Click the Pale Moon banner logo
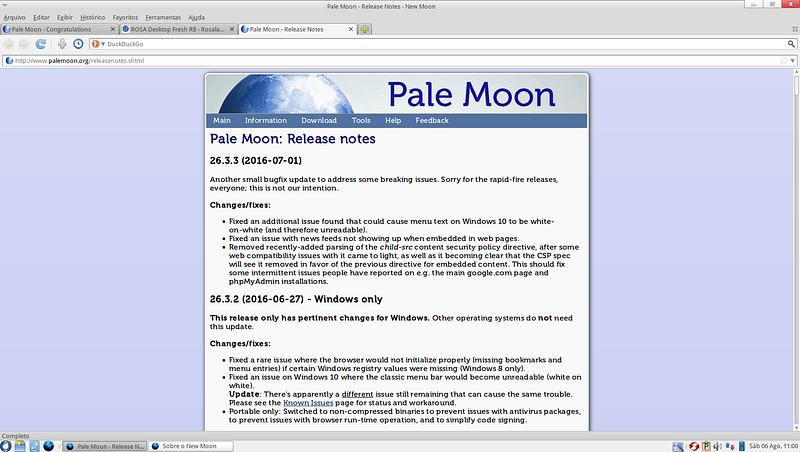The height and width of the screenshot is (452, 800). click(x=396, y=94)
